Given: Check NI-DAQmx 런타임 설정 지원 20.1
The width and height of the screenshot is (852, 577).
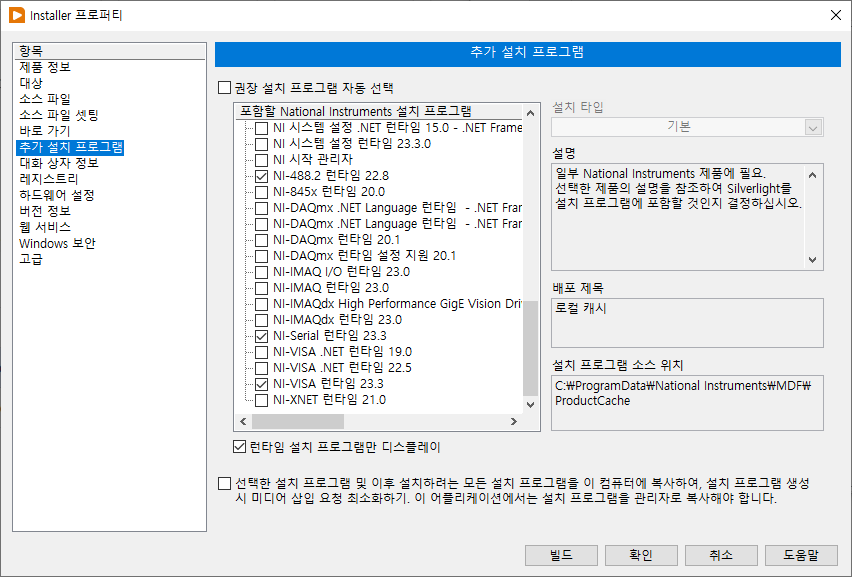Looking at the screenshot, I should pos(261,256).
